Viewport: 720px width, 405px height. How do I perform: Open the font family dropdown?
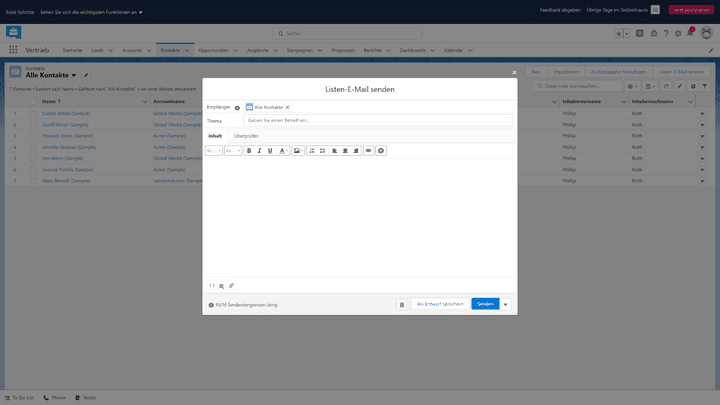click(x=214, y=151)
